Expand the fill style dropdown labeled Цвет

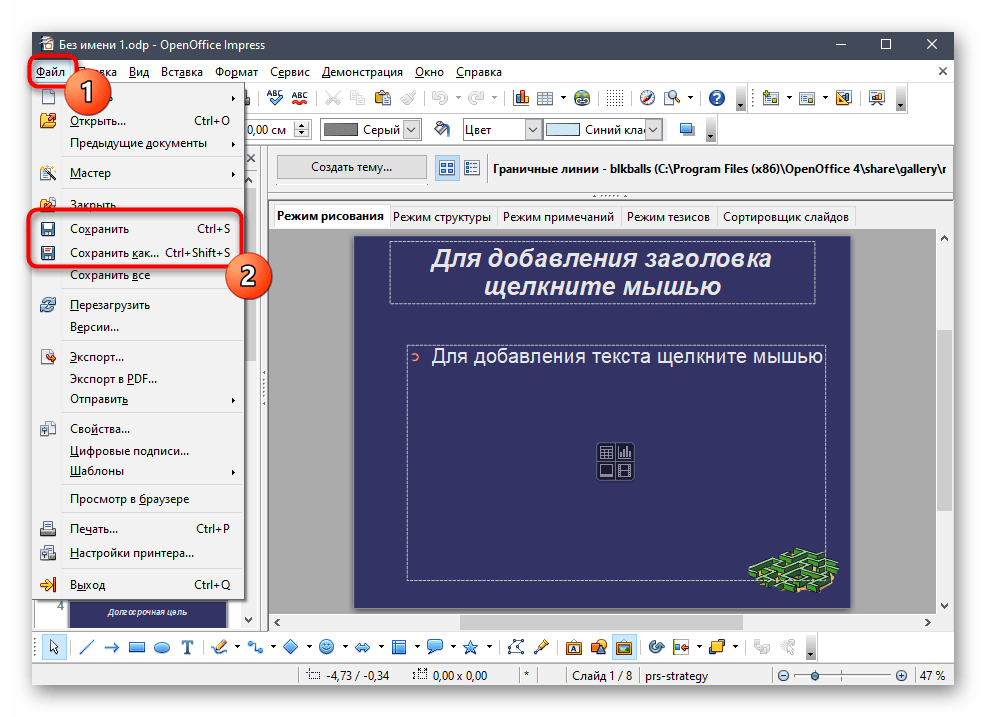click(532, 130)
